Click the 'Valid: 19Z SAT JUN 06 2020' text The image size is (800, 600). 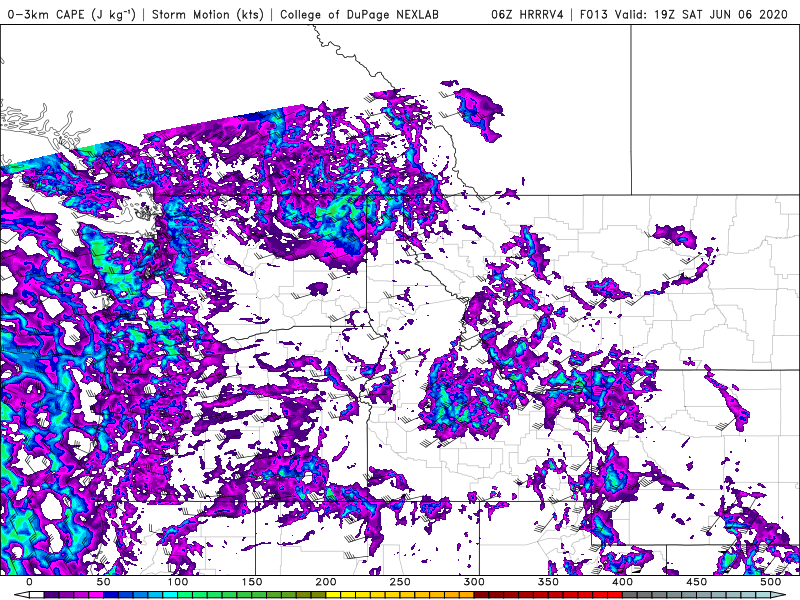pos(702,14)
